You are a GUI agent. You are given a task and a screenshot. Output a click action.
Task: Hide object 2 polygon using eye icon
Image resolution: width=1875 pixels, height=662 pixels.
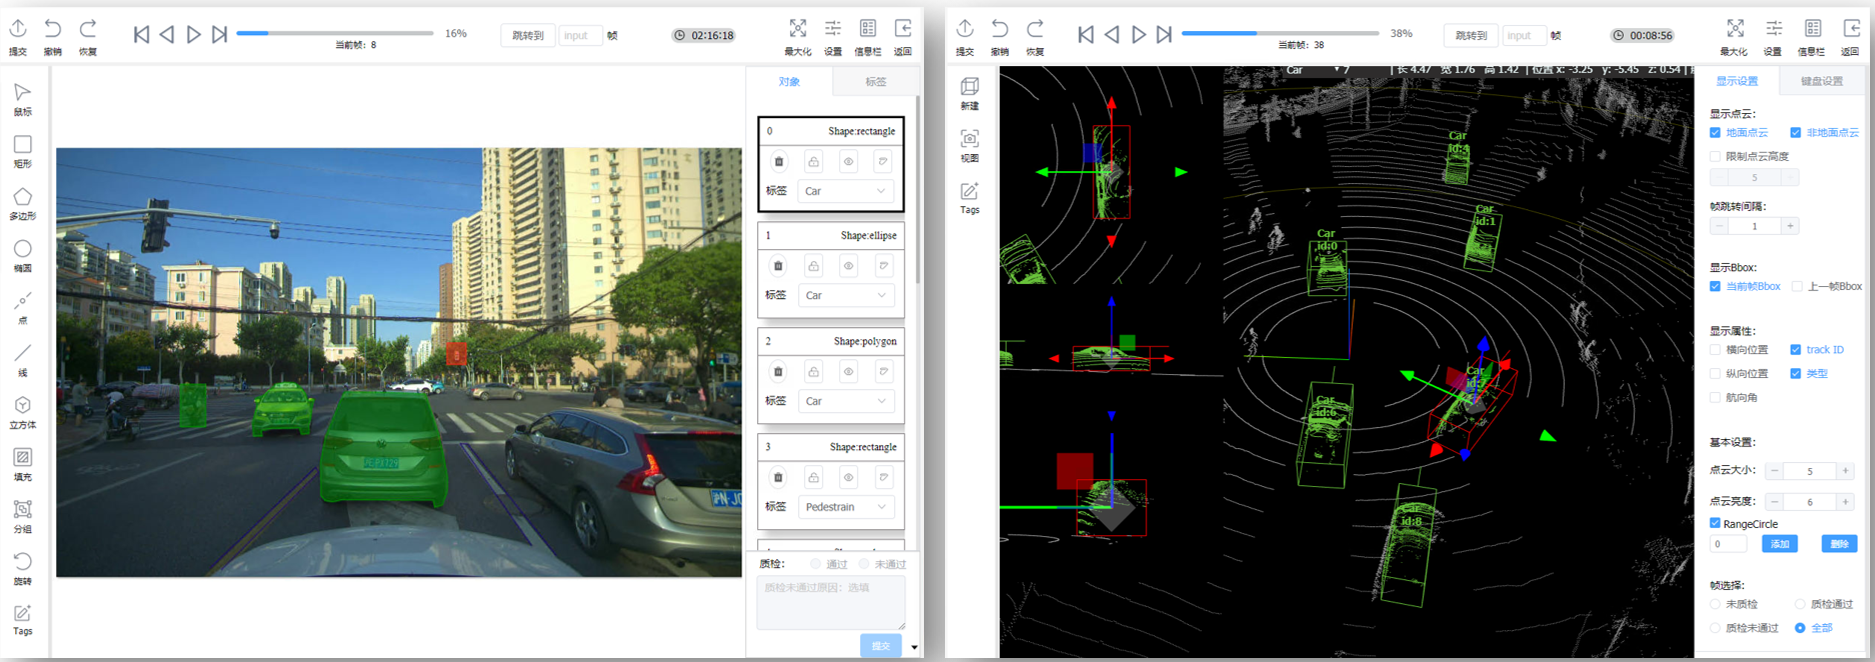[x=848, y=372]
